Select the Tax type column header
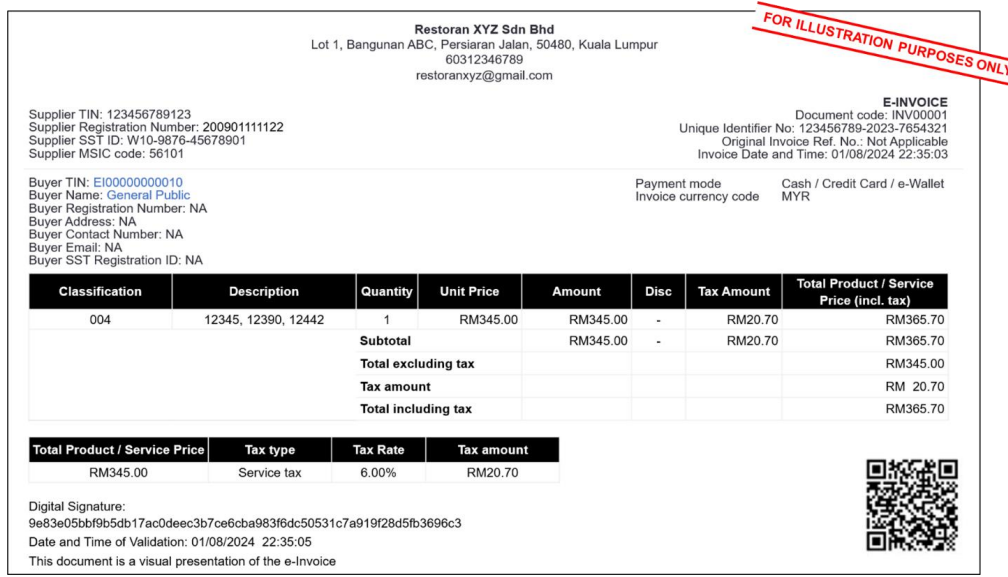 coord(270,450)
